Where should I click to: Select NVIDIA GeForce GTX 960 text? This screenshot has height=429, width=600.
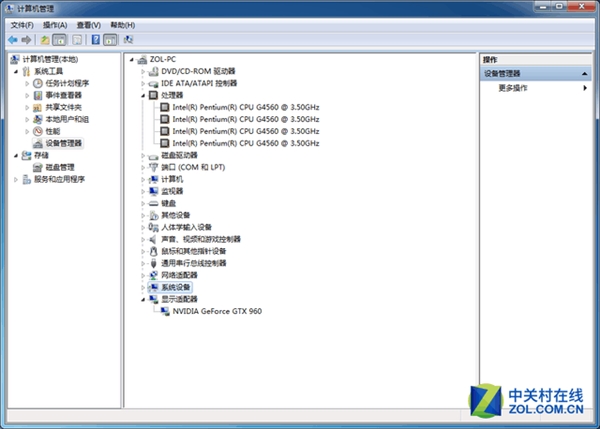(217, 311)
